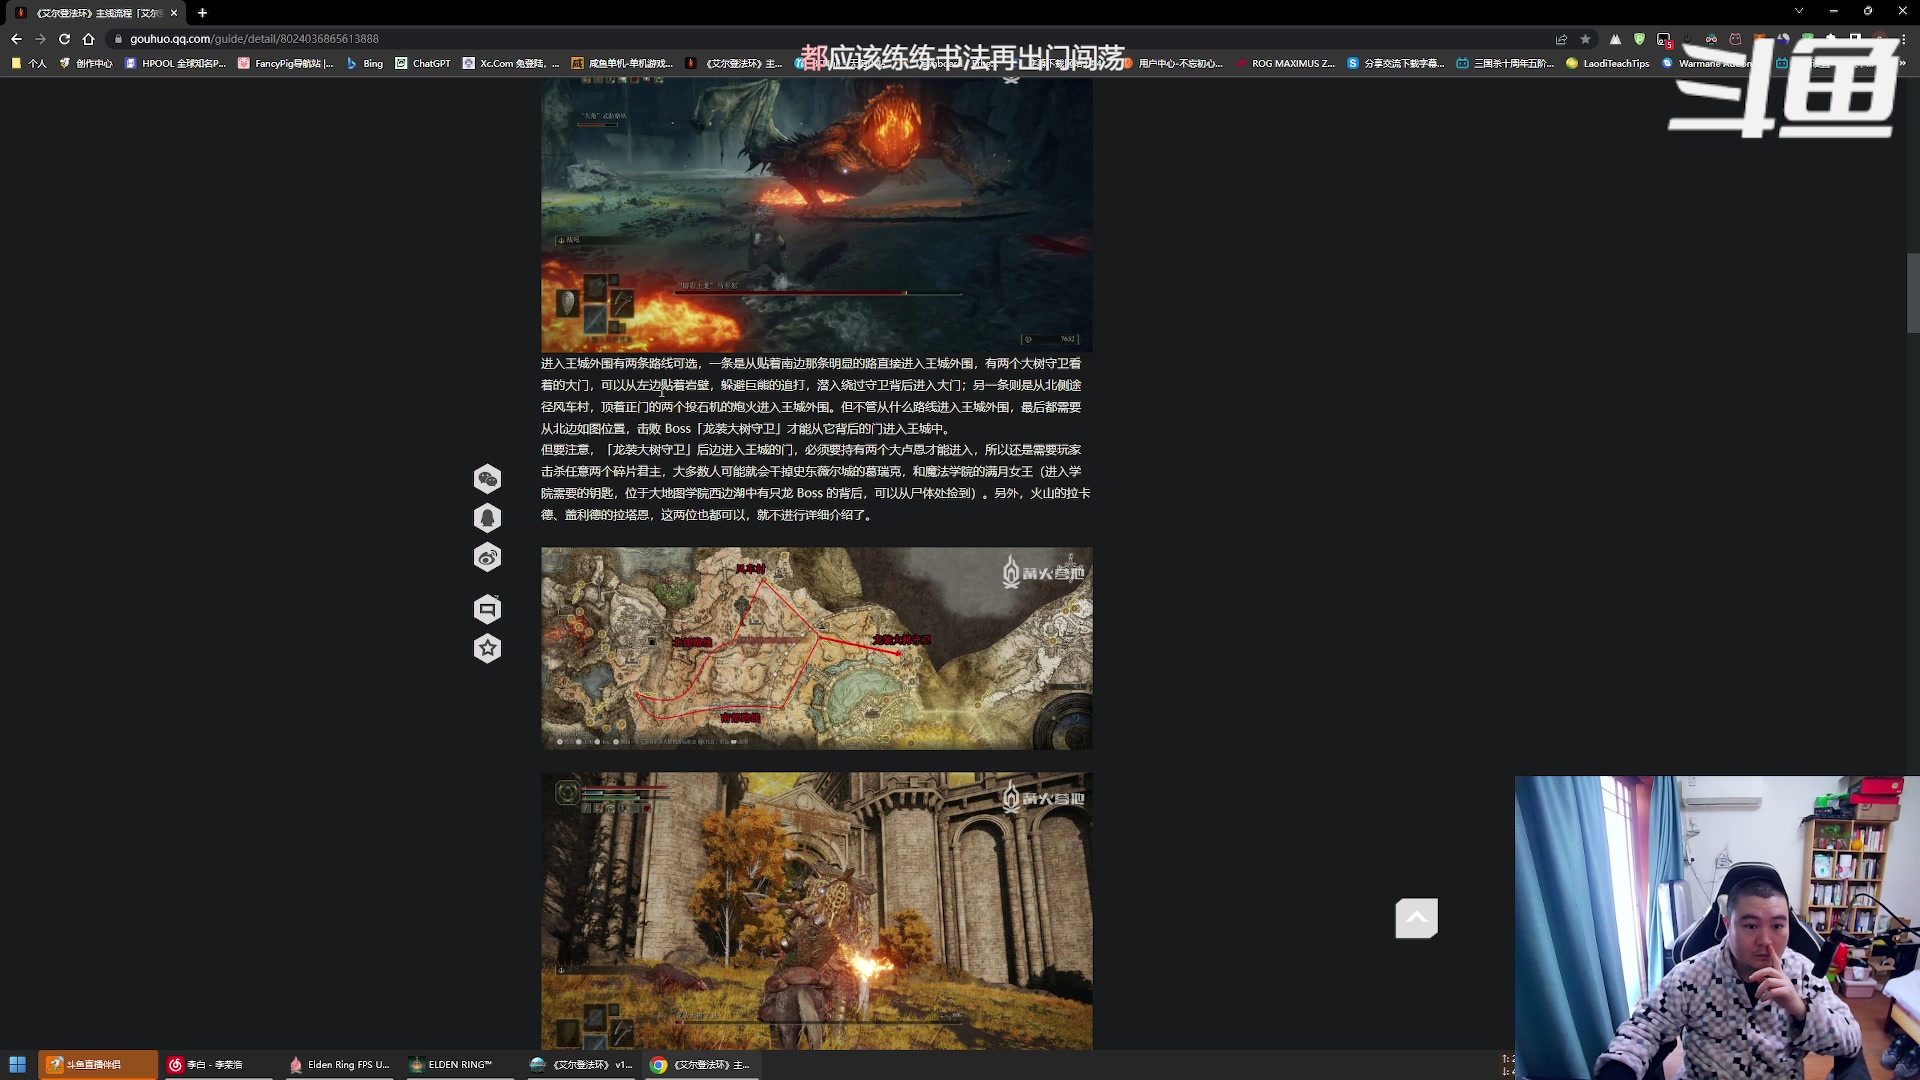Switch to 李白 - 李荣浩 music player in taskbar
Screen dimensions: 1920x1080
[x=216, y=1065]
